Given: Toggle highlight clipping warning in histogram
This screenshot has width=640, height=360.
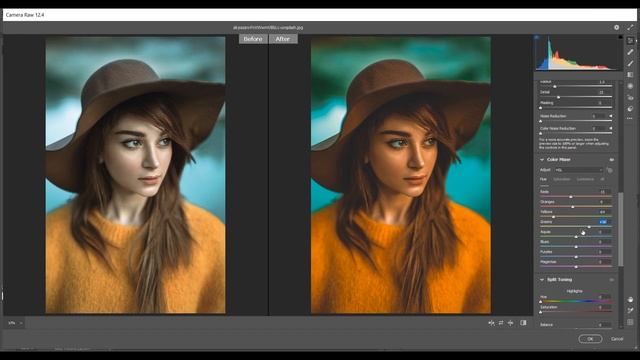Looking at the screenshot, I should coord(620,37).
